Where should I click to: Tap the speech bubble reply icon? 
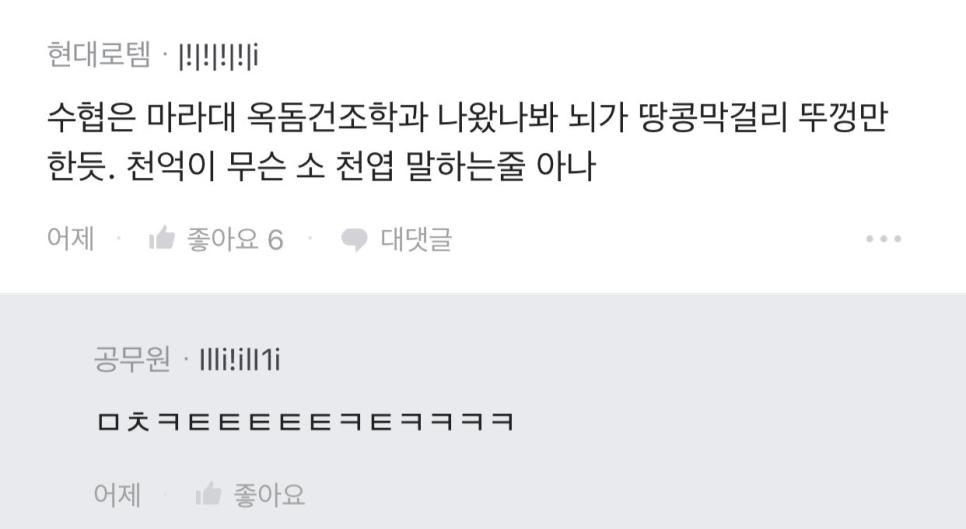pyautogui.click(x=354, y=239)
